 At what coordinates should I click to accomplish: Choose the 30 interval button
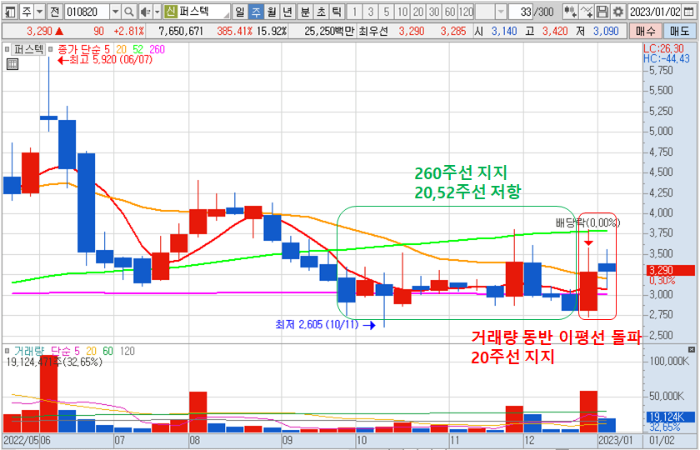[x=434, y=11]
